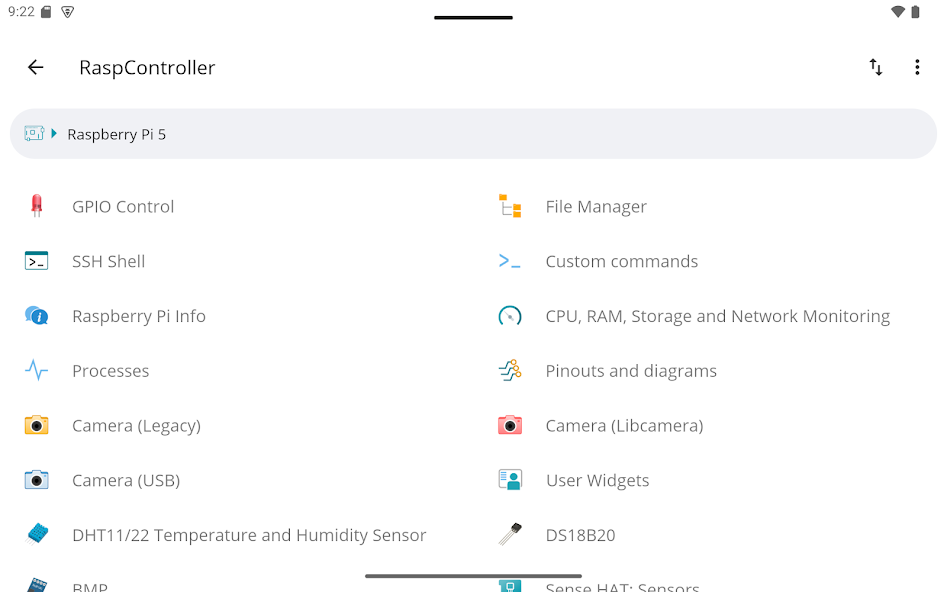Screen dimensions: 947x592
Task: Tap the yellow Camera (Legacy) icon
Action: click(36, 425)
